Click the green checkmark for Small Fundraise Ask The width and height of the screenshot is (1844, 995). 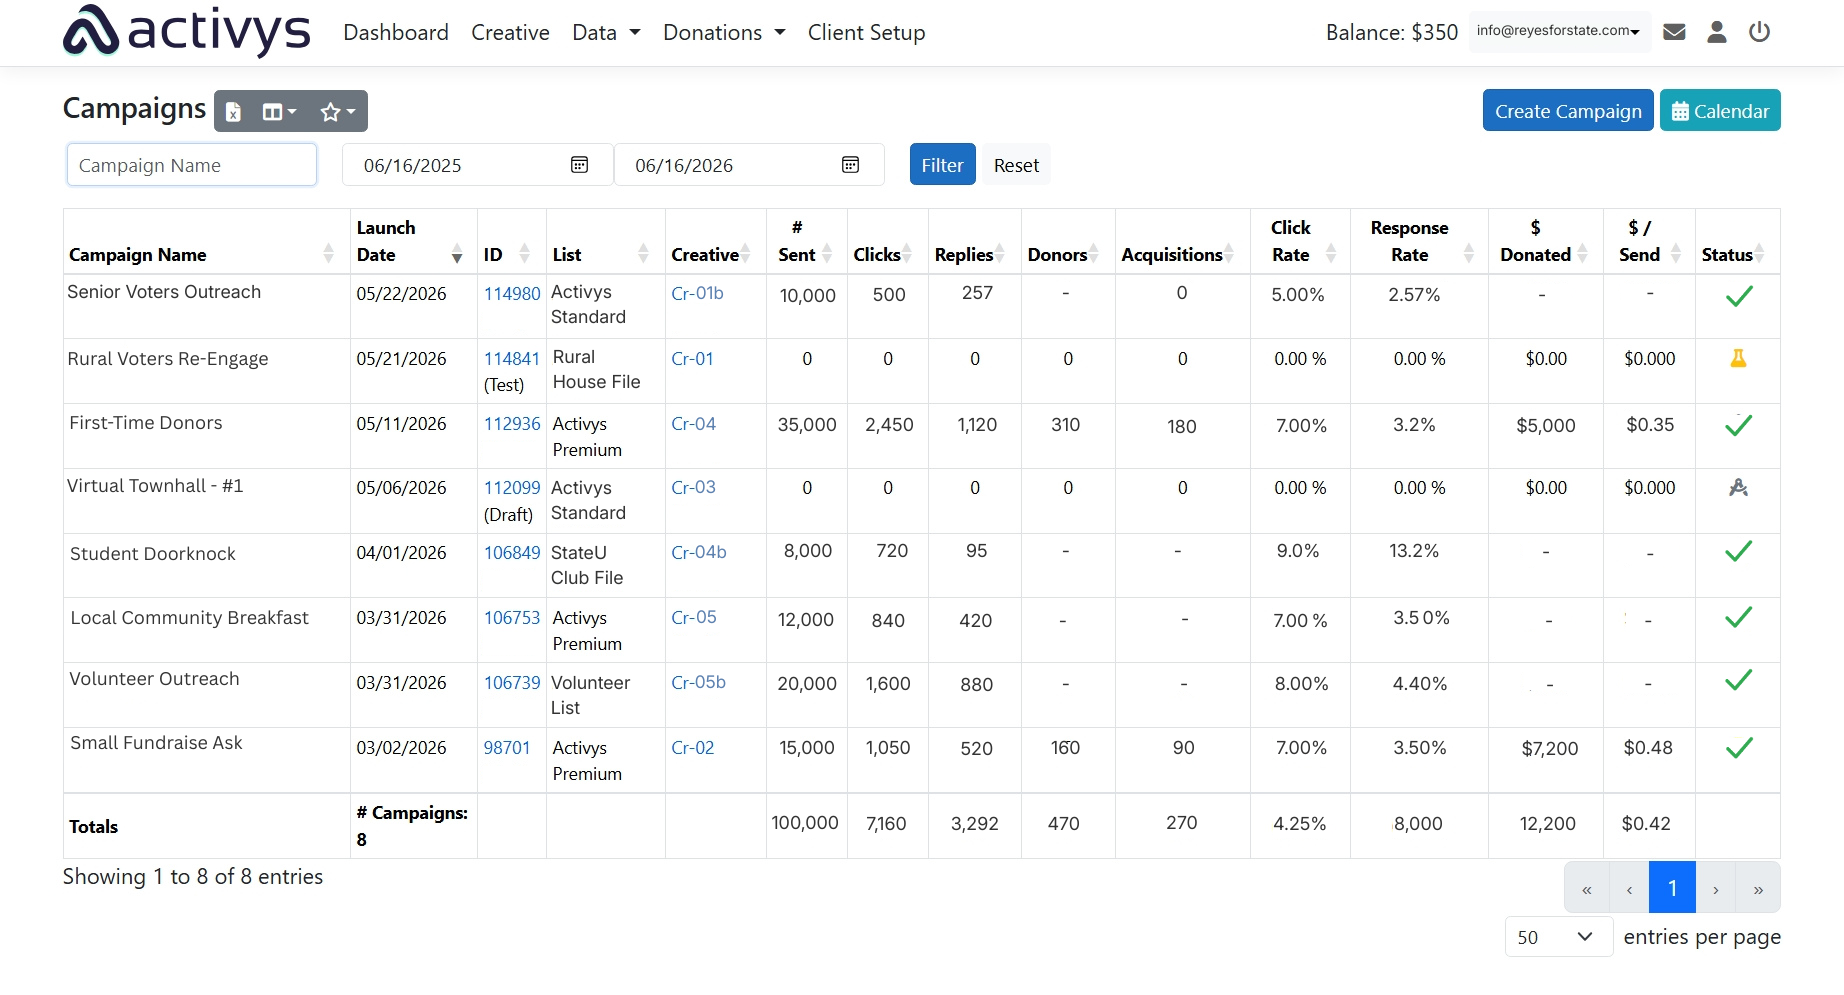coord(1739,747)
